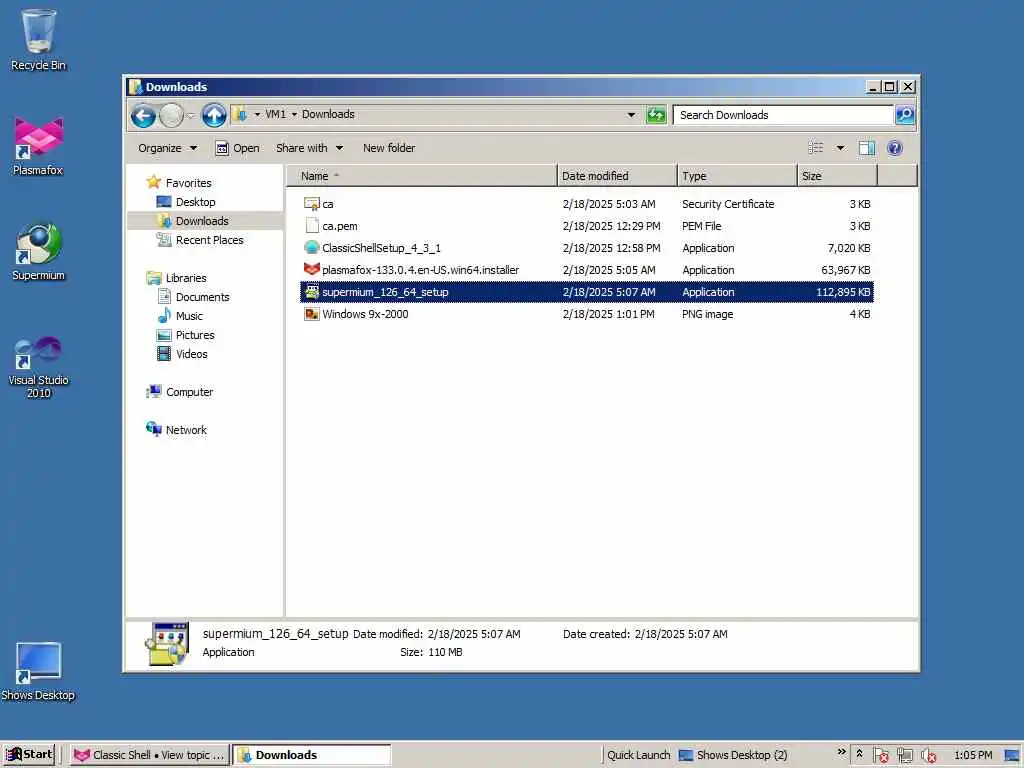Sort by the Size column header
The height and width of the screenshot is (768, 1024).
pyautogui.click(x=837, y=176)
